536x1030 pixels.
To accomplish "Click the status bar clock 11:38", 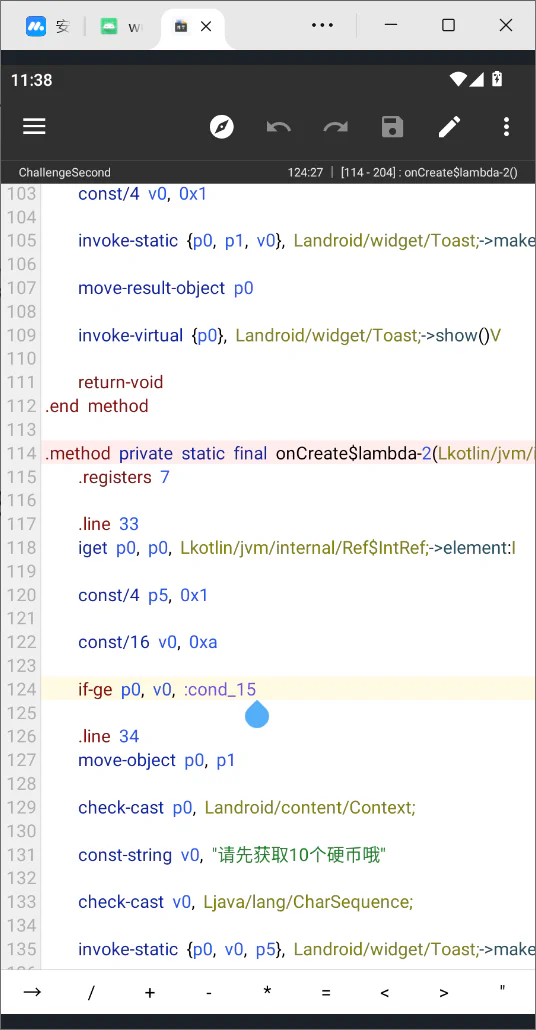I will (32, 80).
